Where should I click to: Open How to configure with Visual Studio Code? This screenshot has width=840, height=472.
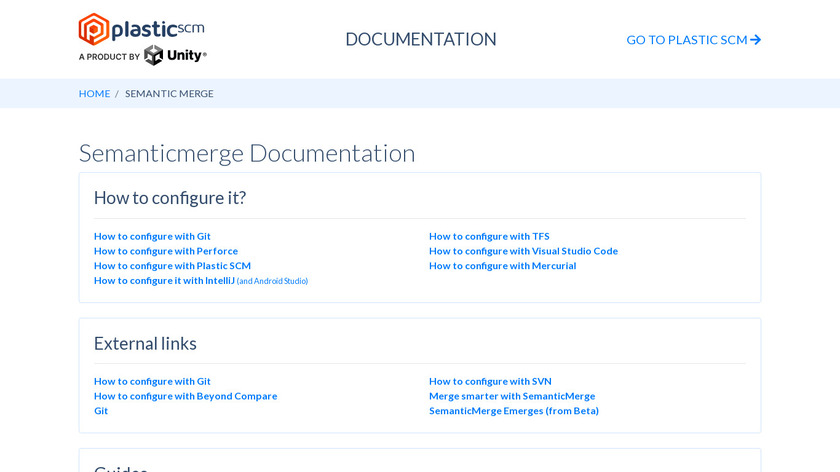pos(523,251)
